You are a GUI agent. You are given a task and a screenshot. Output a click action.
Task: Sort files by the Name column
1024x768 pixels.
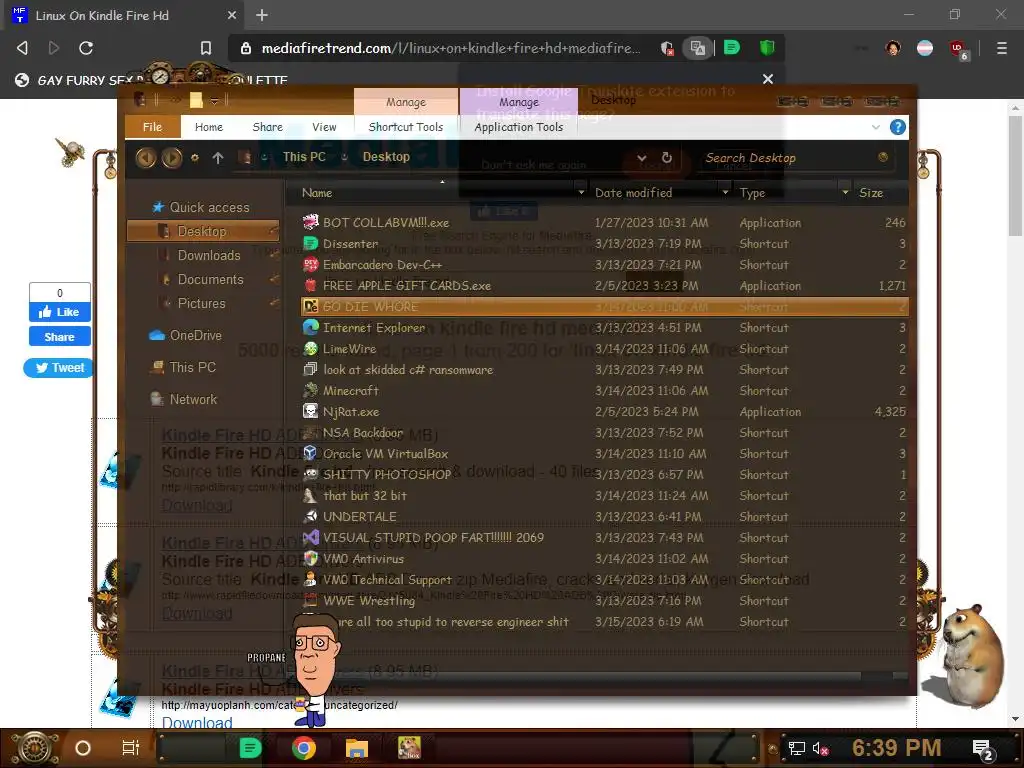pyautogui.click(x=317, y=193)
